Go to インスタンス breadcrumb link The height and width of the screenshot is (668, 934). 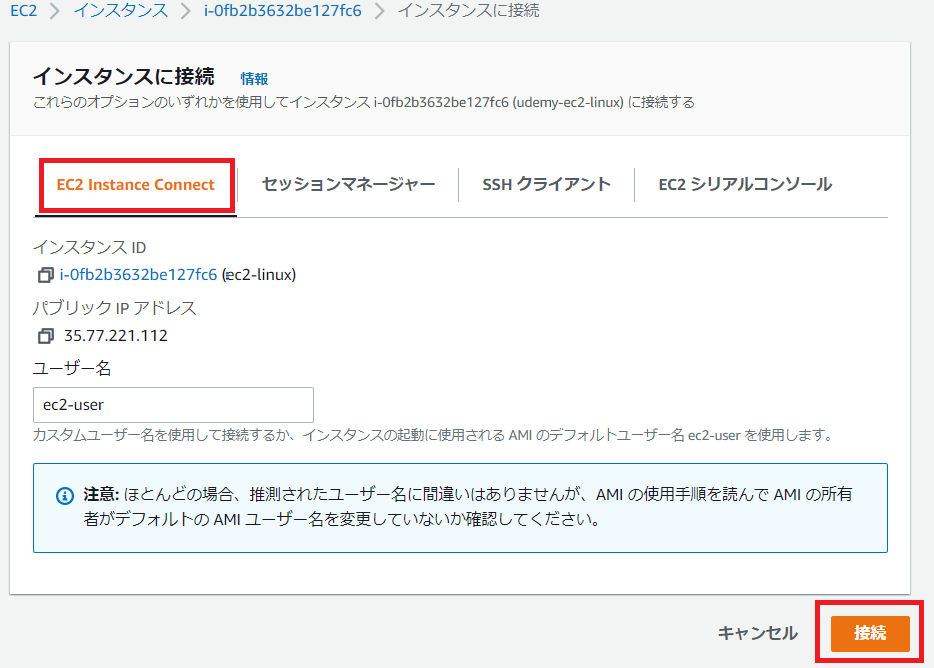click(121, 10)
